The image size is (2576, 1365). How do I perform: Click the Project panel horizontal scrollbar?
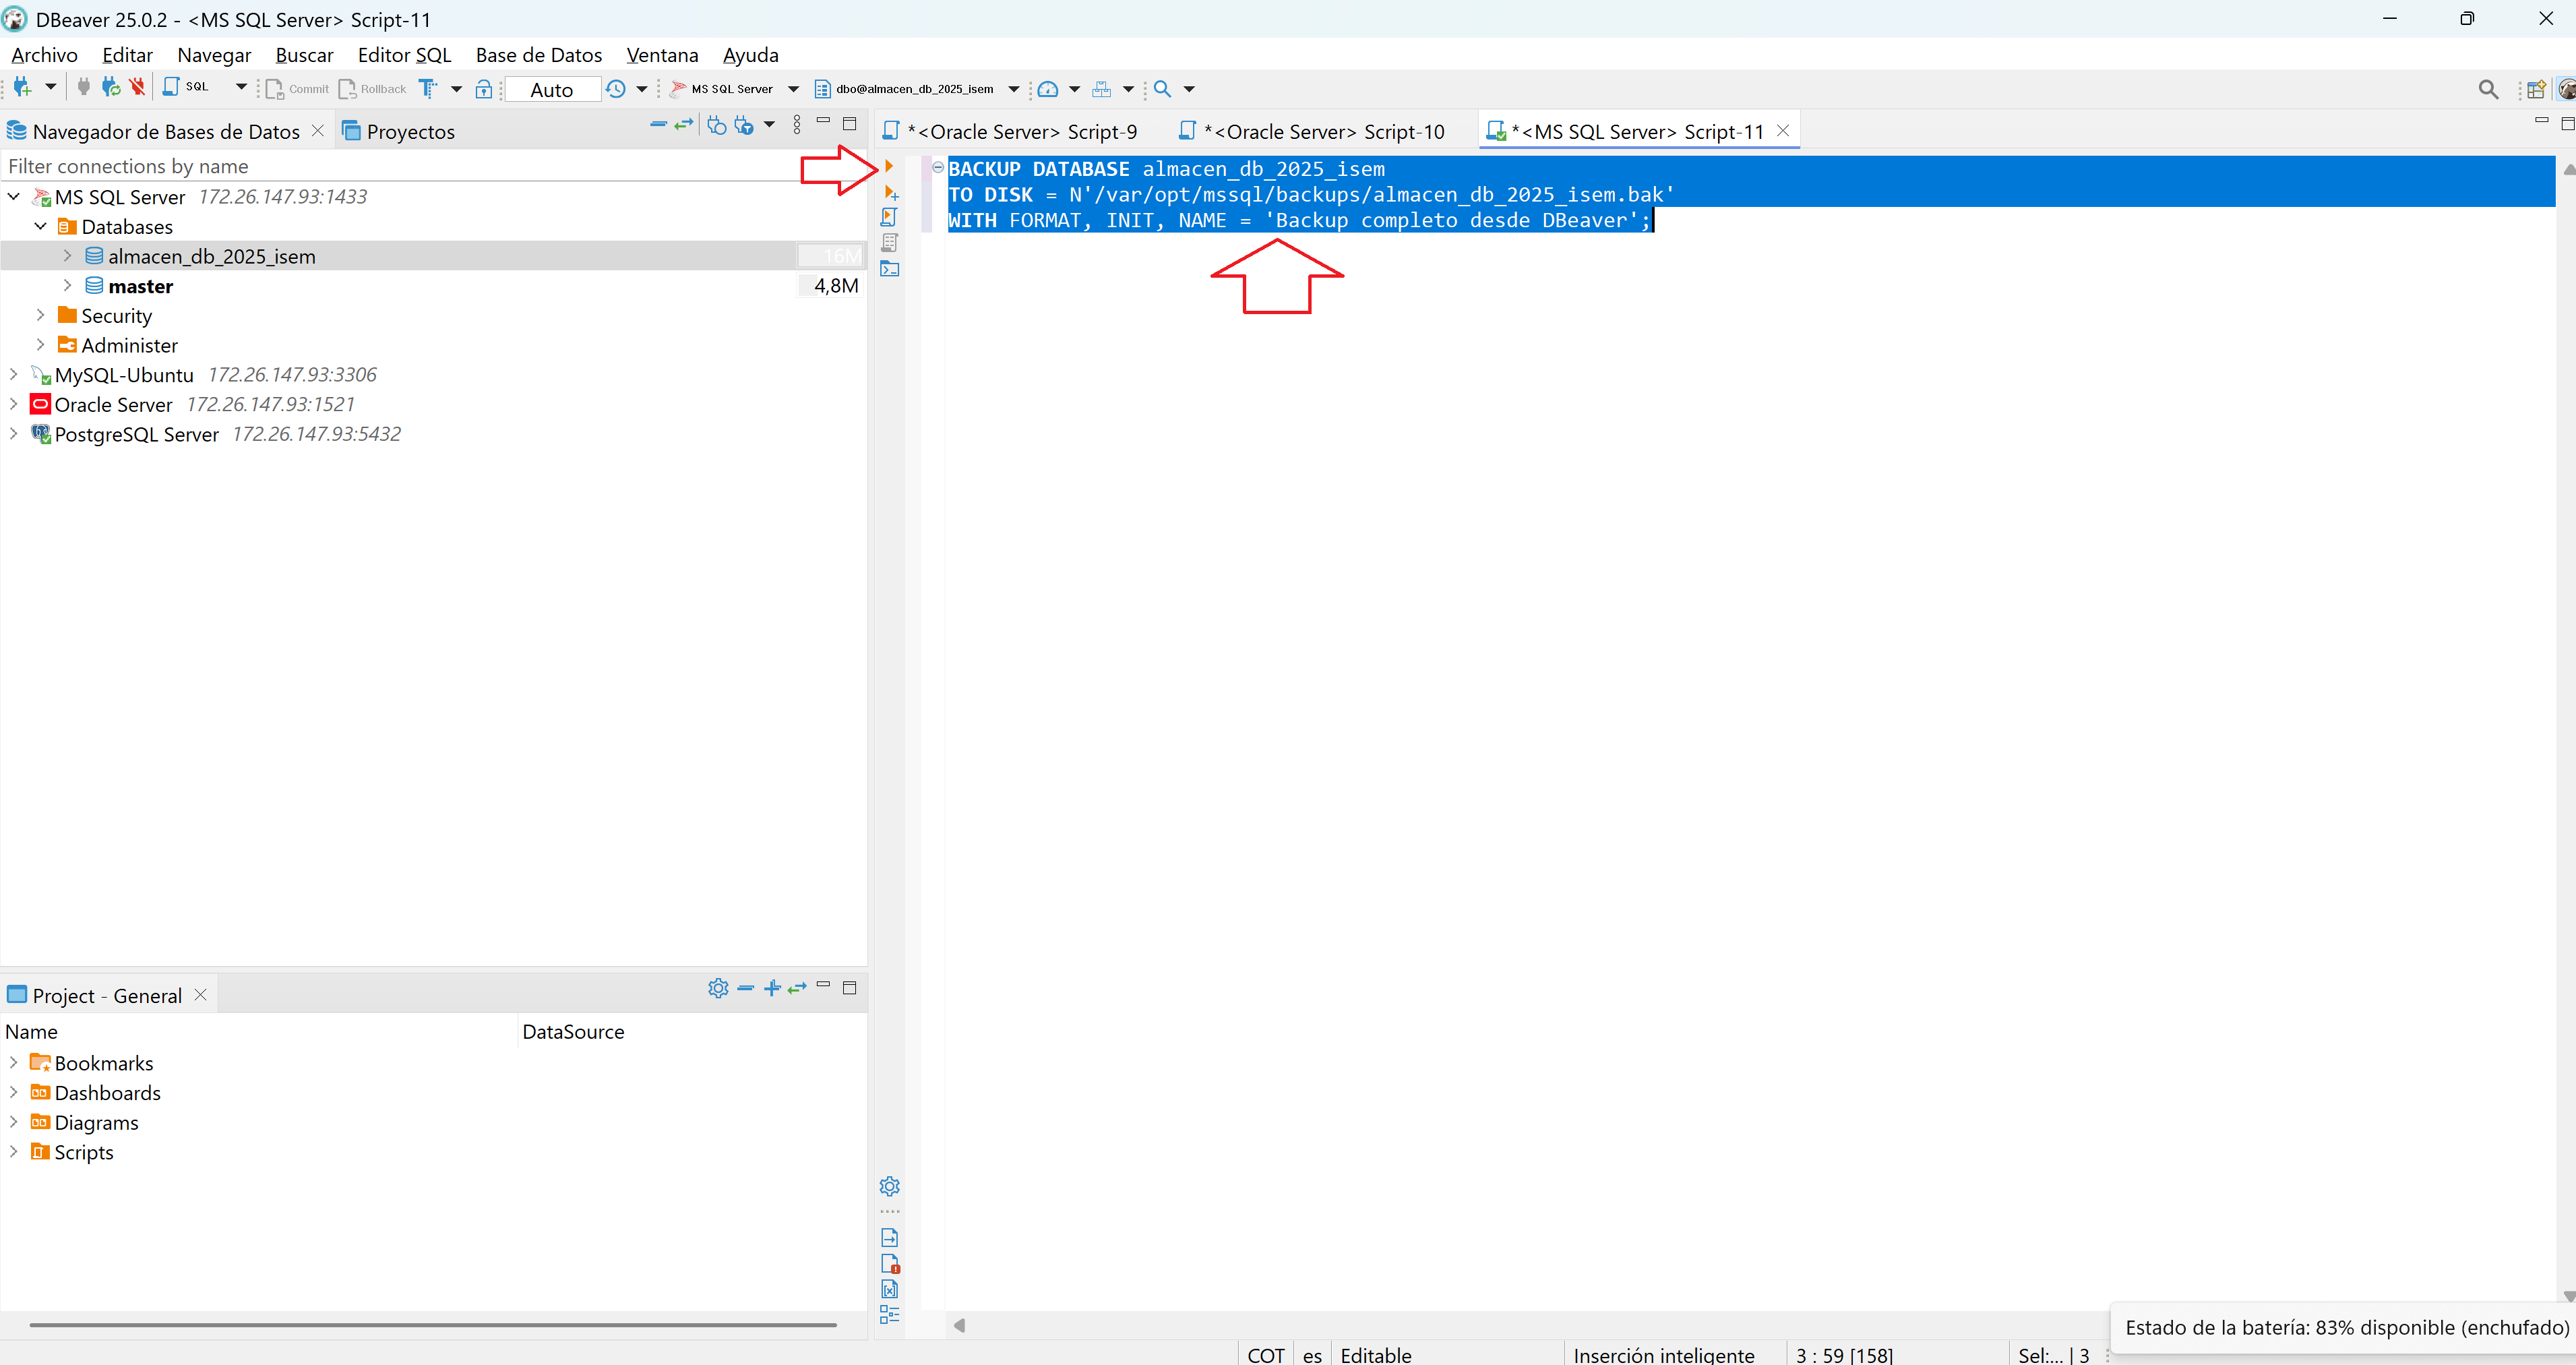[432, 1325]
